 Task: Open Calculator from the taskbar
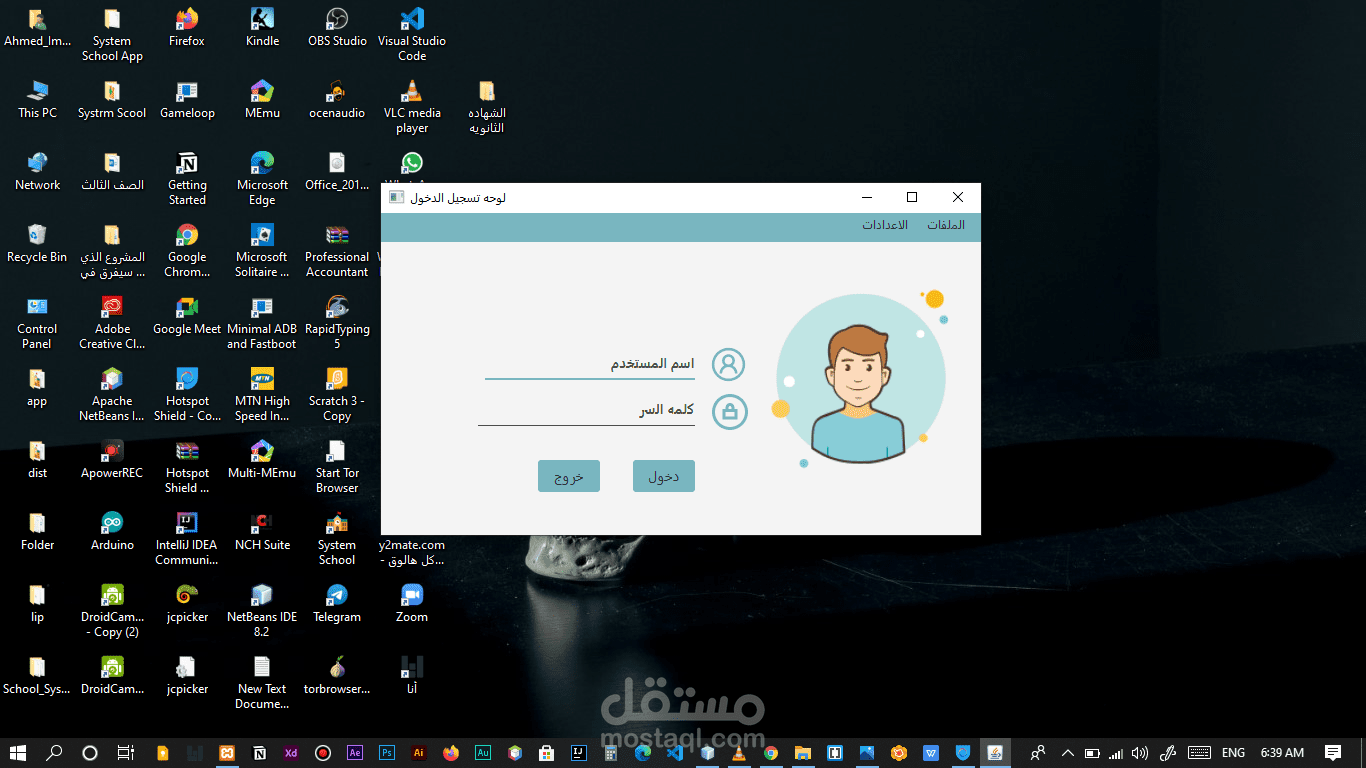pyautogui.click(x=609, y=753)
